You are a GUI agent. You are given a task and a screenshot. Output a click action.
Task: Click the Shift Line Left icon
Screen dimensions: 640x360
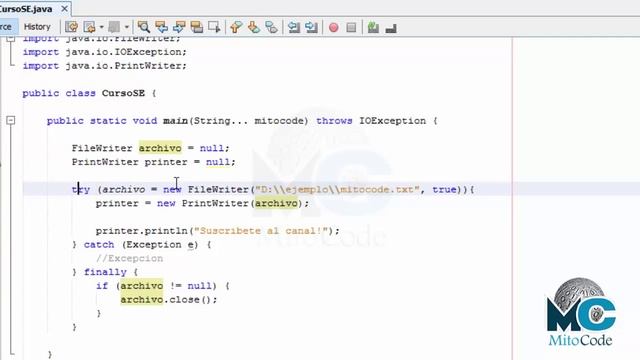(293, 27)
